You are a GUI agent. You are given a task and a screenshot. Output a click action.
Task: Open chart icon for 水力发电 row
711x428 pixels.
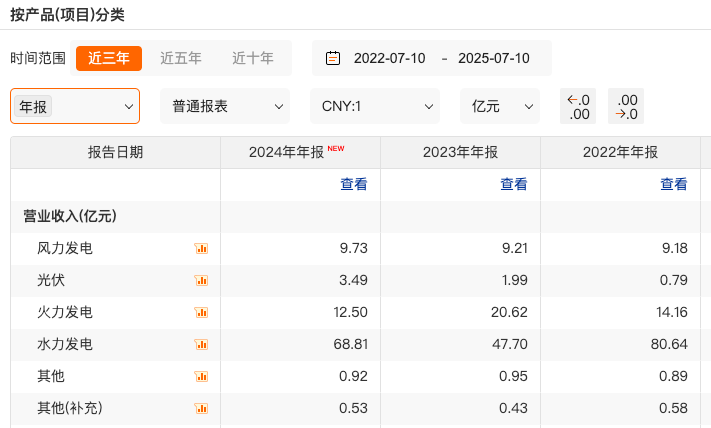tap(201, 345)
